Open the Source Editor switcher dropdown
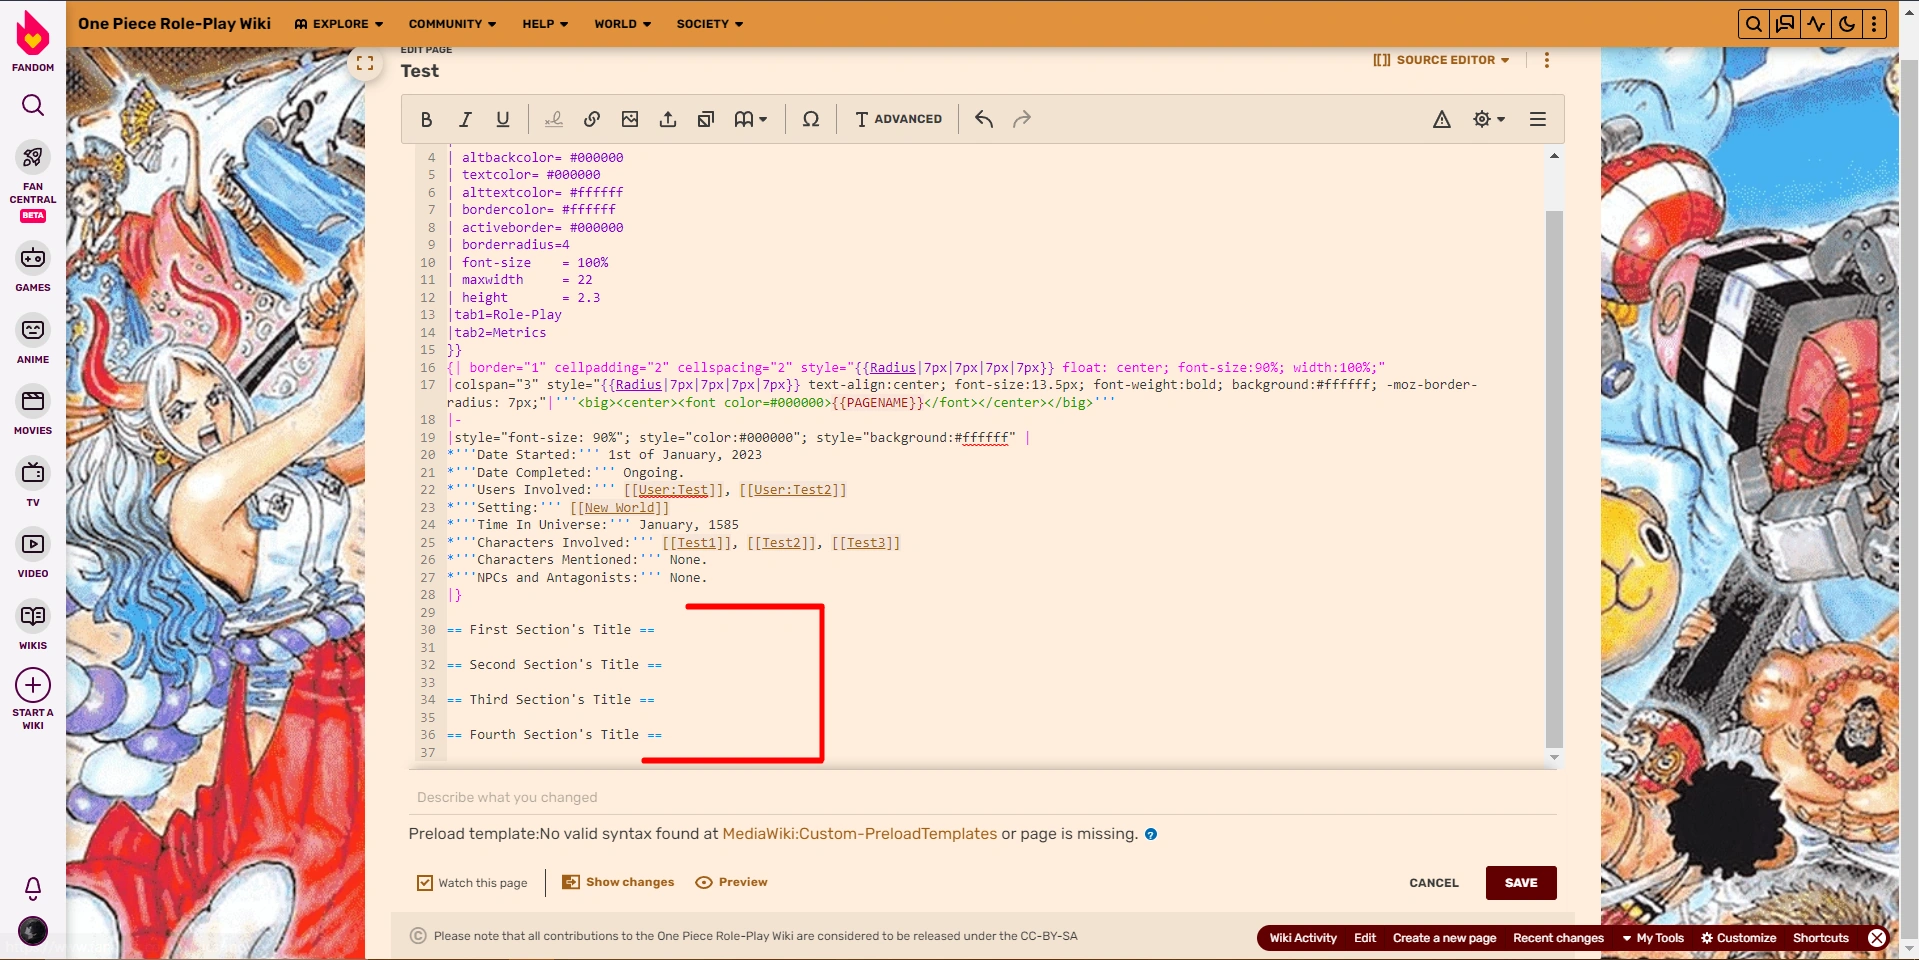1919x960 pixels. [x=1441, y=60]
